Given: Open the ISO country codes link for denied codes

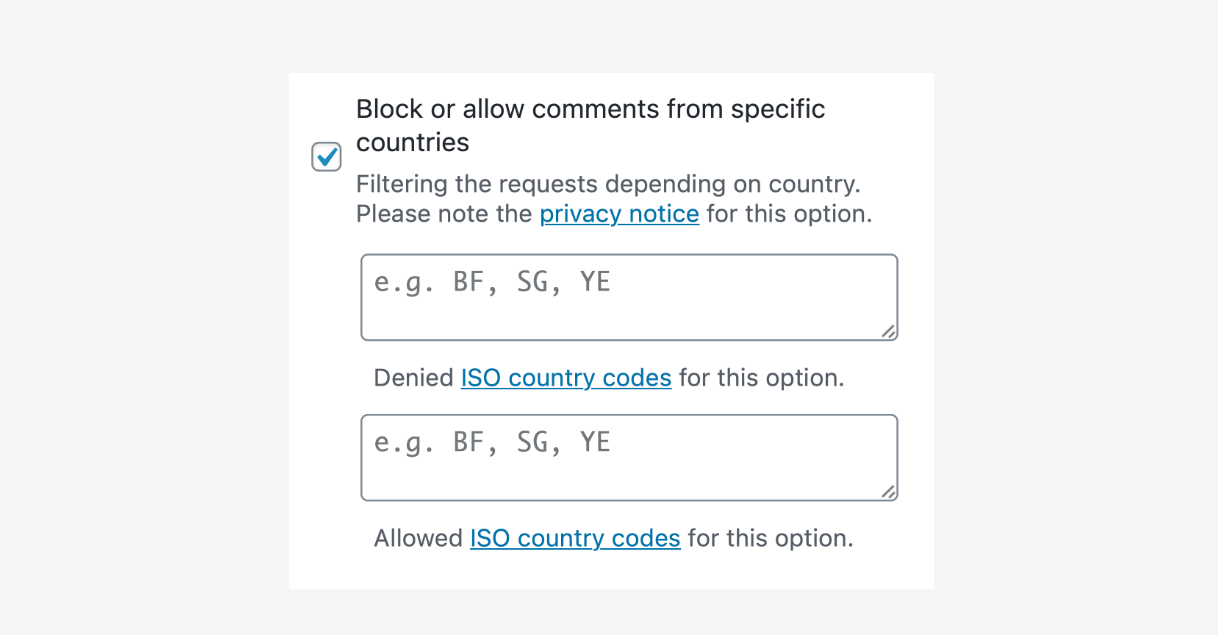Looking at the screenshot, I should pos(566,378).
